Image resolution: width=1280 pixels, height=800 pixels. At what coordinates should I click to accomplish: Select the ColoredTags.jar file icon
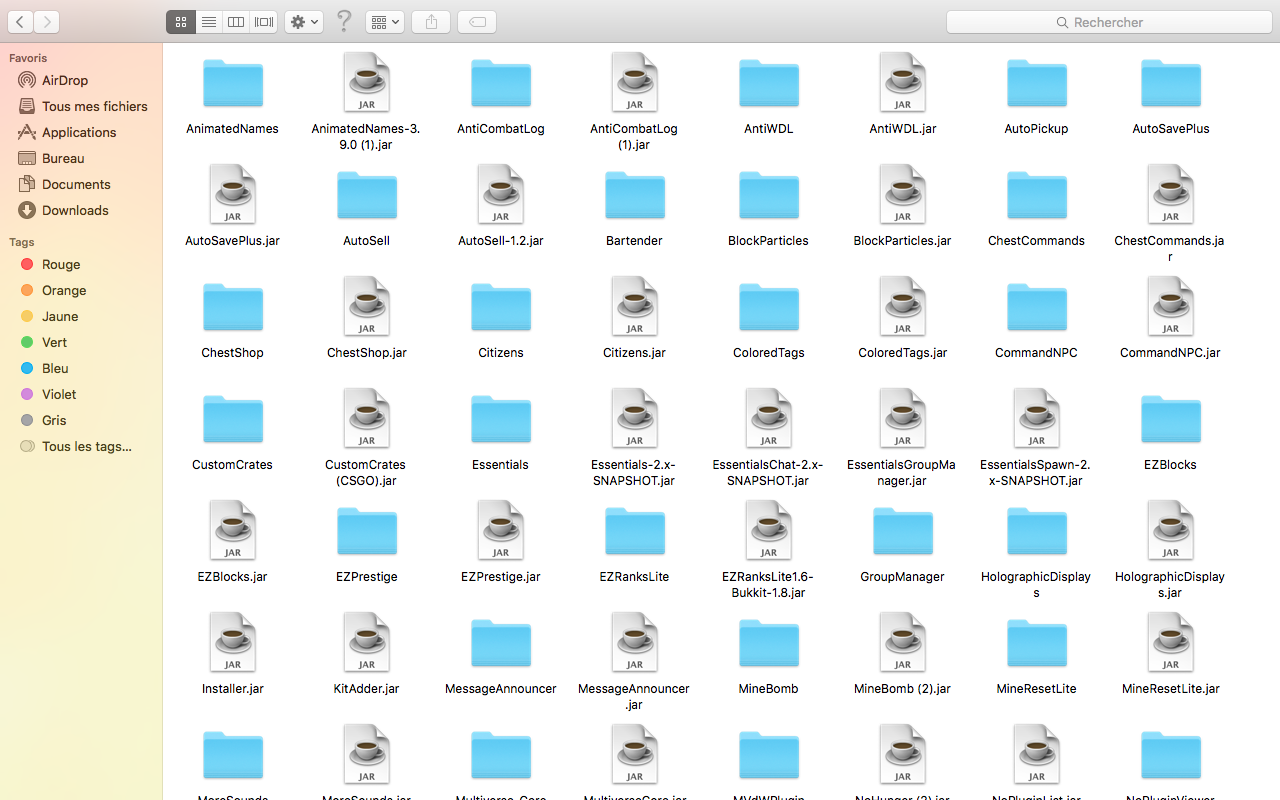pyautogui.click(x=903, y=306)
